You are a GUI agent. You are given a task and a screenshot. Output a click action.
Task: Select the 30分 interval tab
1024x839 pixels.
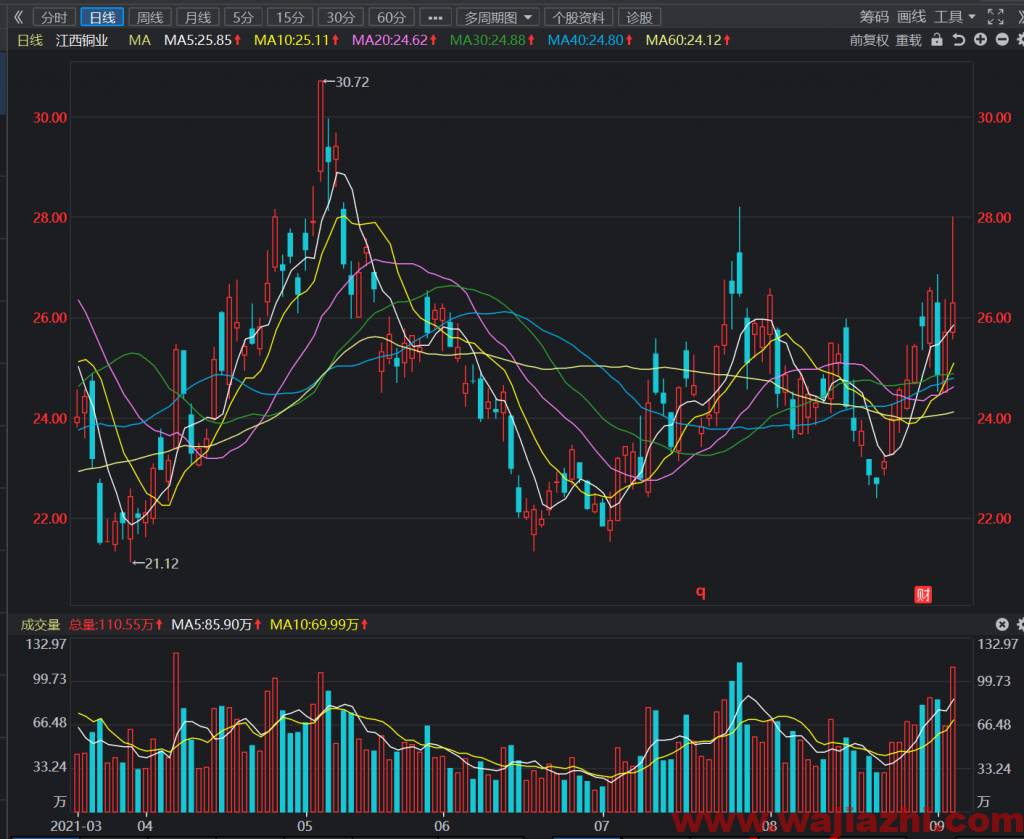tap(340, 18)
